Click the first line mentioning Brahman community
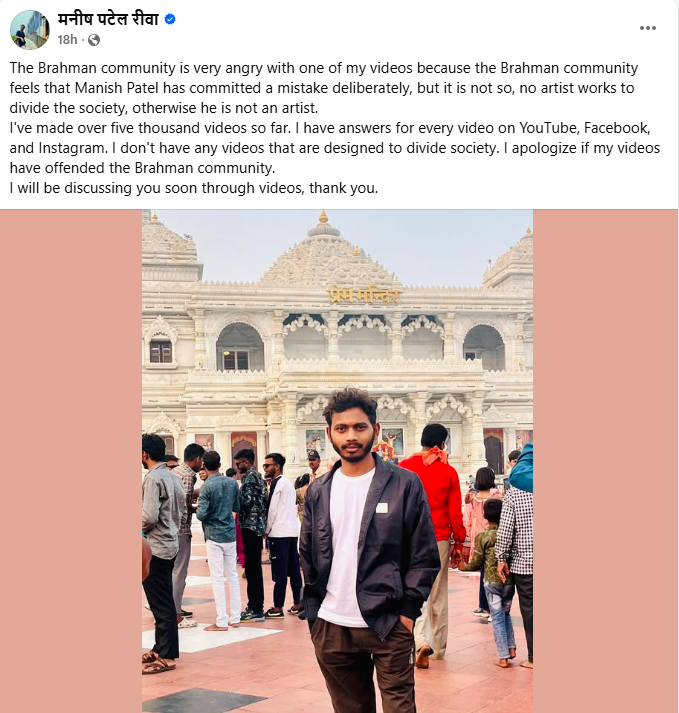 click(x=324, y=68)
